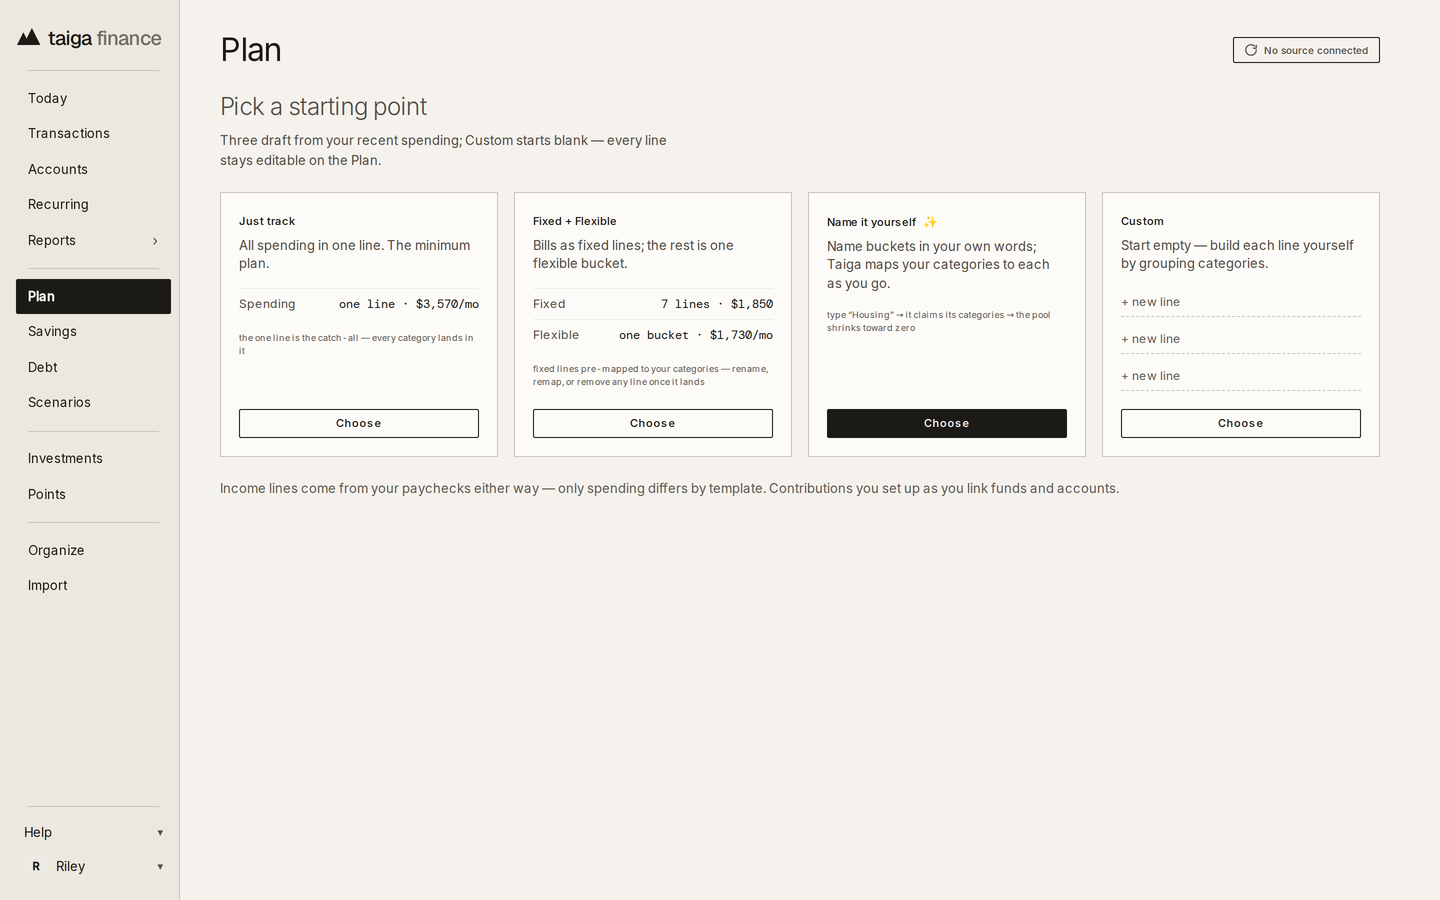
Task: Go to Transactions in the sidebar
Action: (93, 133)
